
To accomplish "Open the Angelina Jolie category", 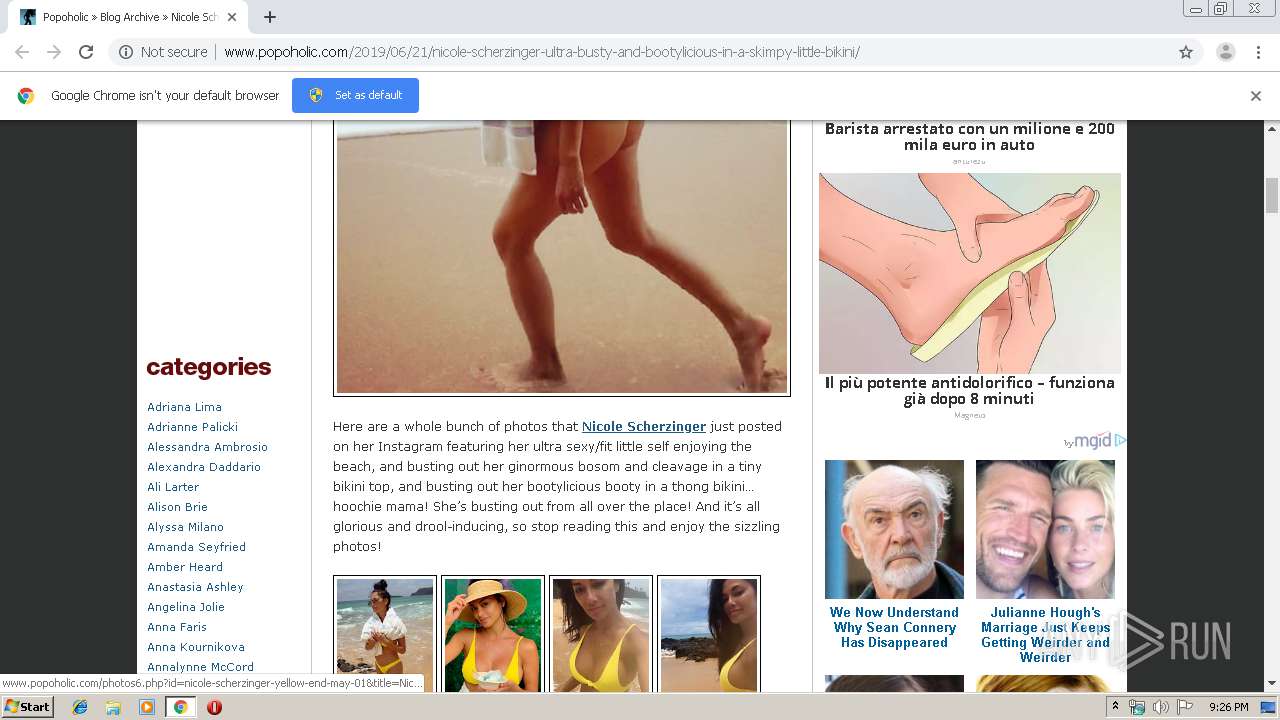I will pos(186,607).
